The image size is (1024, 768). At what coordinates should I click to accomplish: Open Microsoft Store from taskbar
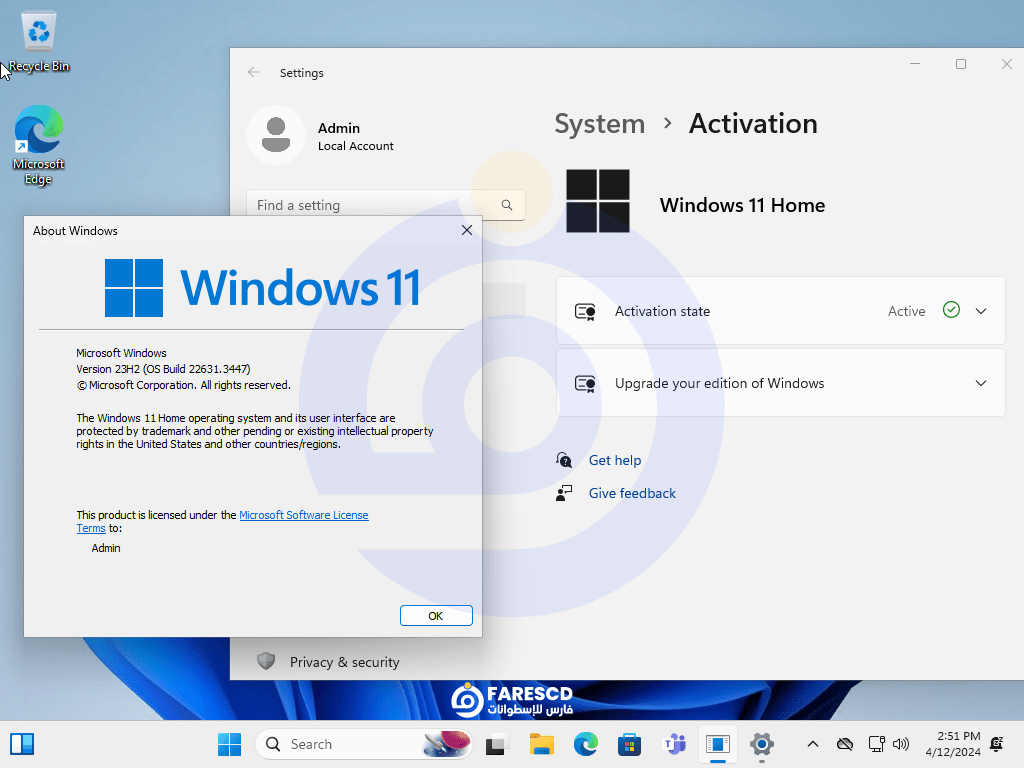(x=630, y=744)
